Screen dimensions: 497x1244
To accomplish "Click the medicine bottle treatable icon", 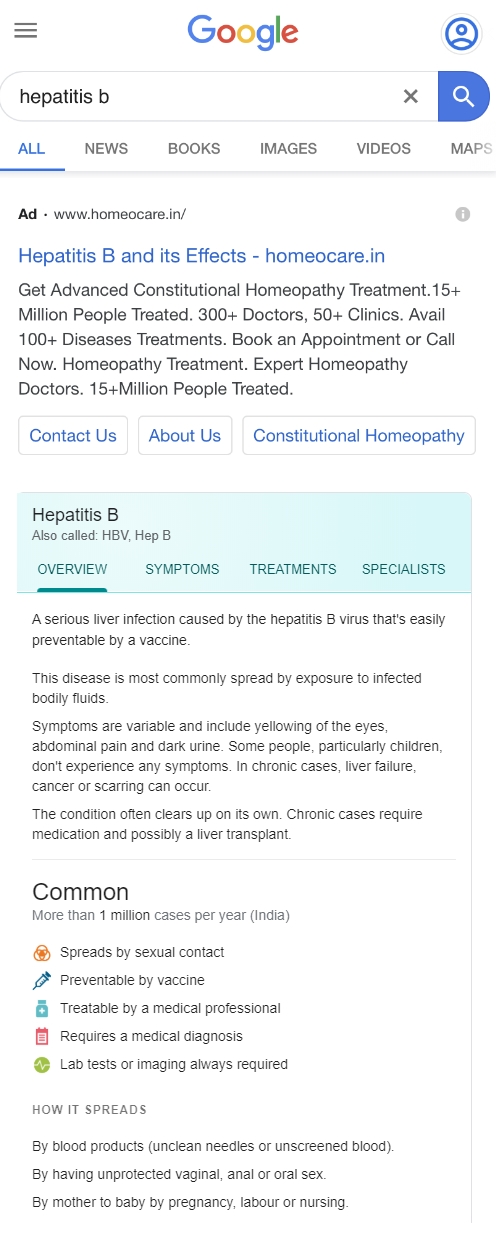I will point(41,1009).
